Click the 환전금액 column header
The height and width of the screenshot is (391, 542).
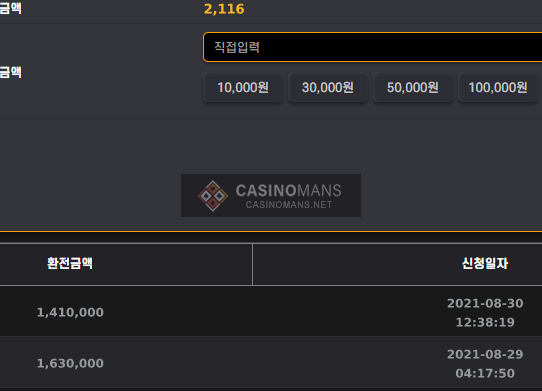(70, 263)
